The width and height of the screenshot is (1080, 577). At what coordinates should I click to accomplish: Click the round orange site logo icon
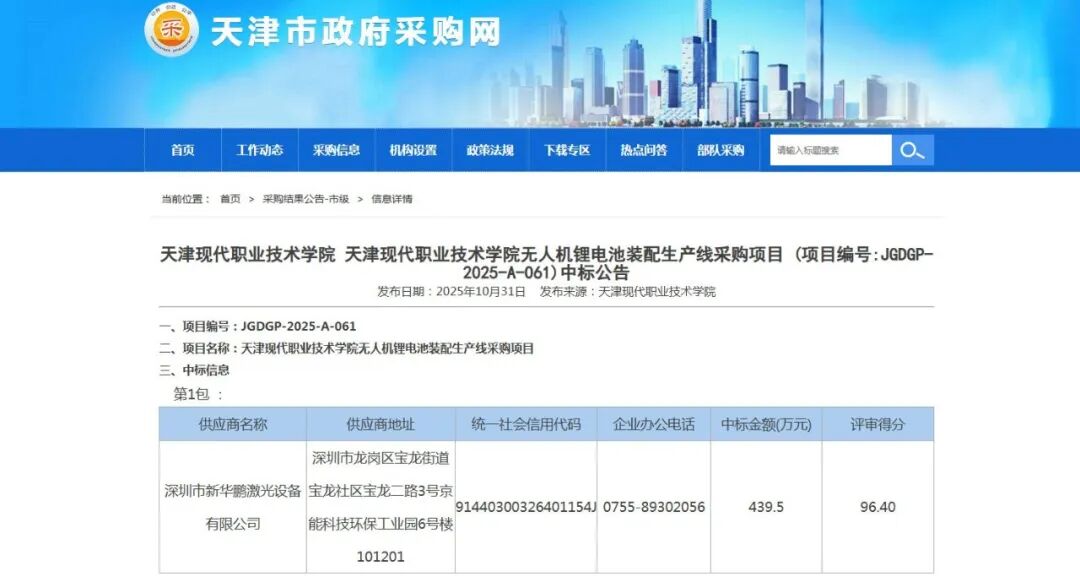click(171, 31)
